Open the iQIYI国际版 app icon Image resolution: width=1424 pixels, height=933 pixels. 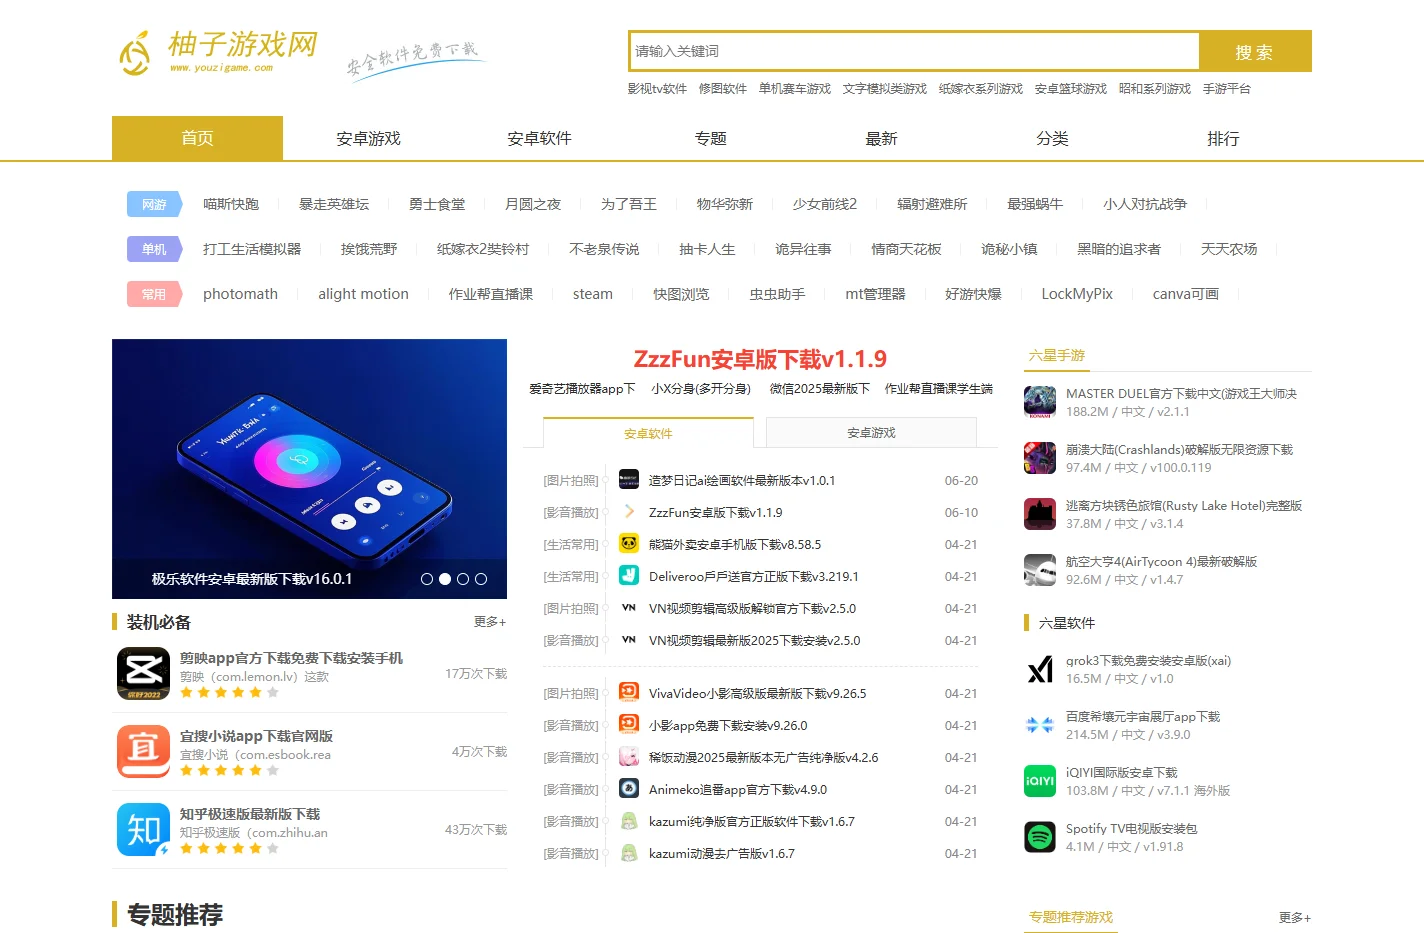pyautogui.click(x=1040, y=781)
